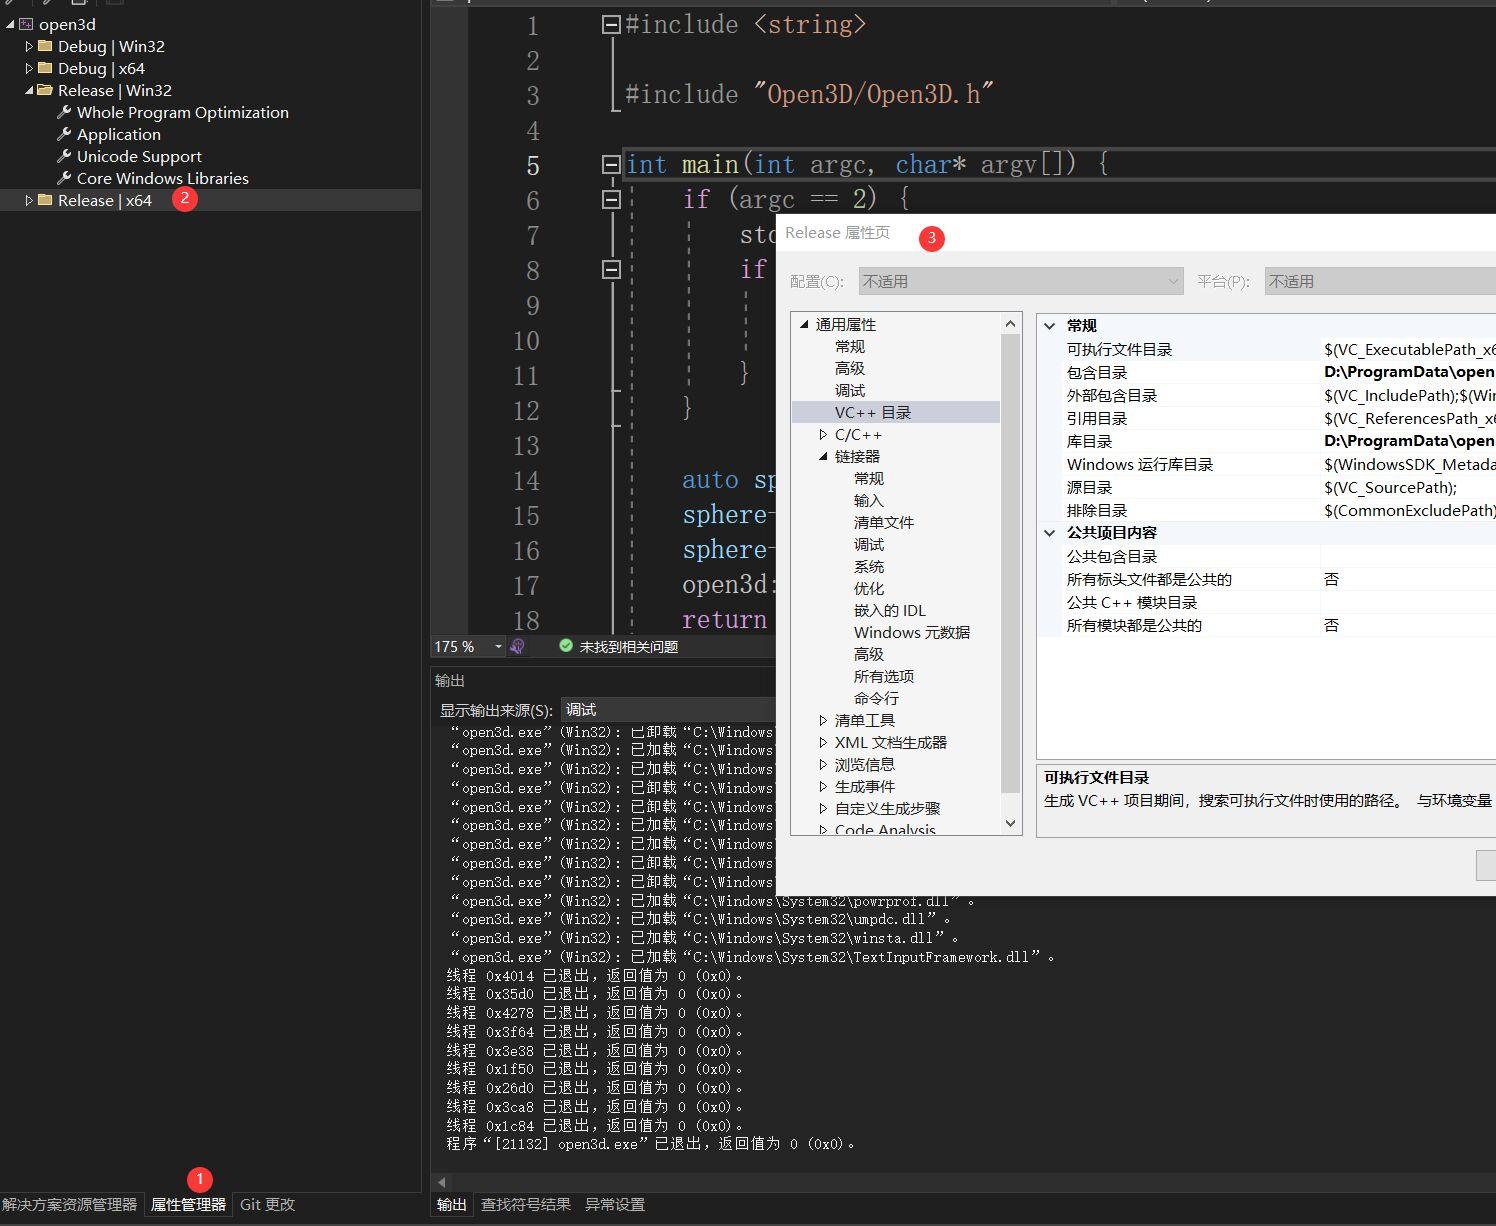Switch to the Git 更改 tab

[267, 1204]
